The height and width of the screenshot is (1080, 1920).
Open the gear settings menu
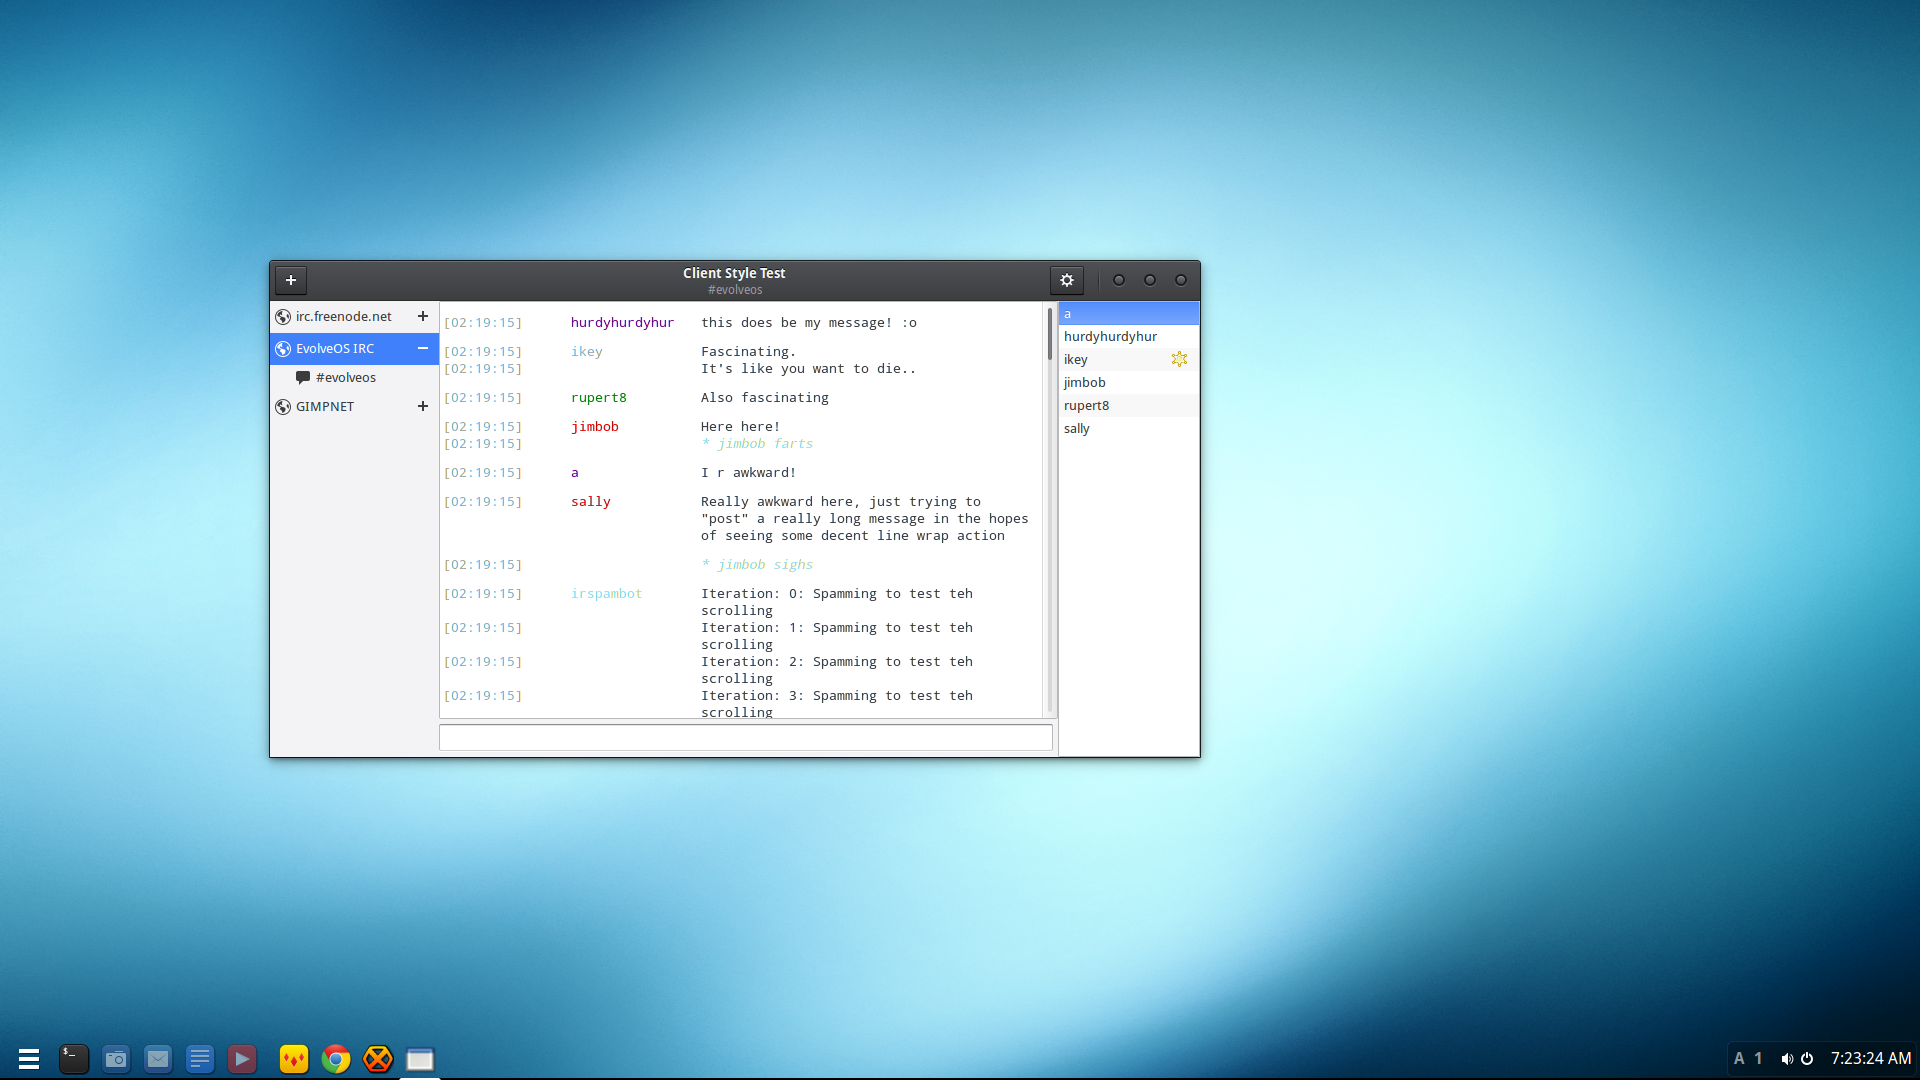point(1067,280)
